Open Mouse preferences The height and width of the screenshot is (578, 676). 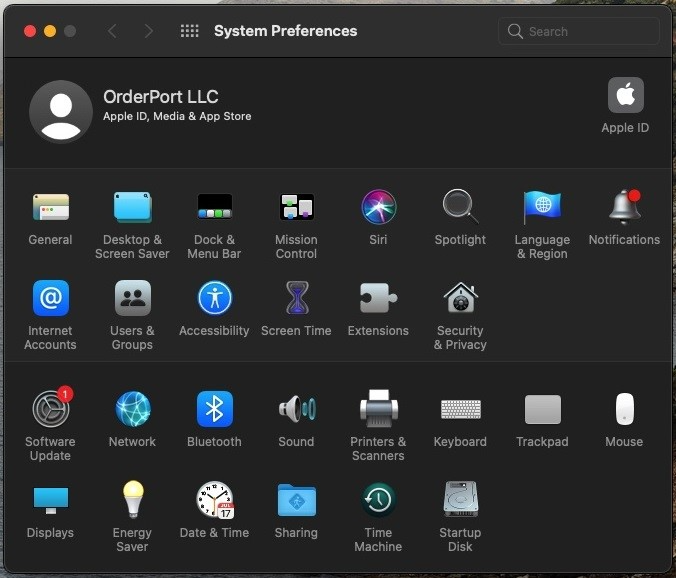pos(624,409)
